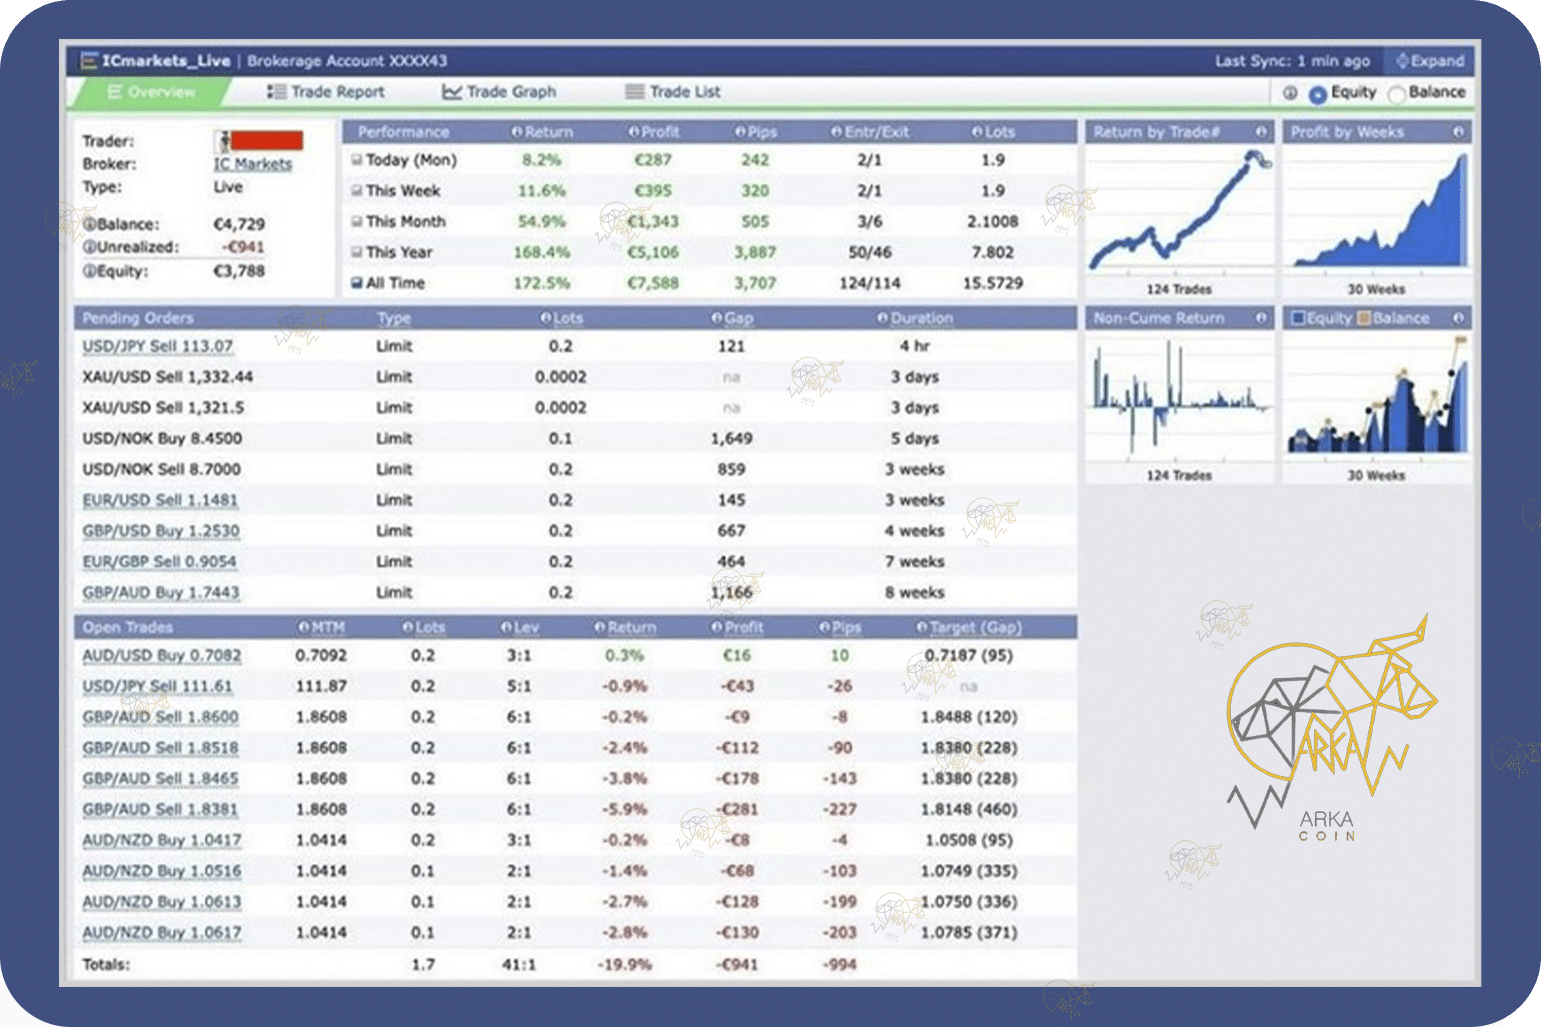Open the Trade Report tab
This screenshot has width=1541, height=1027.
pyautogui.click(x=326, y=92)
